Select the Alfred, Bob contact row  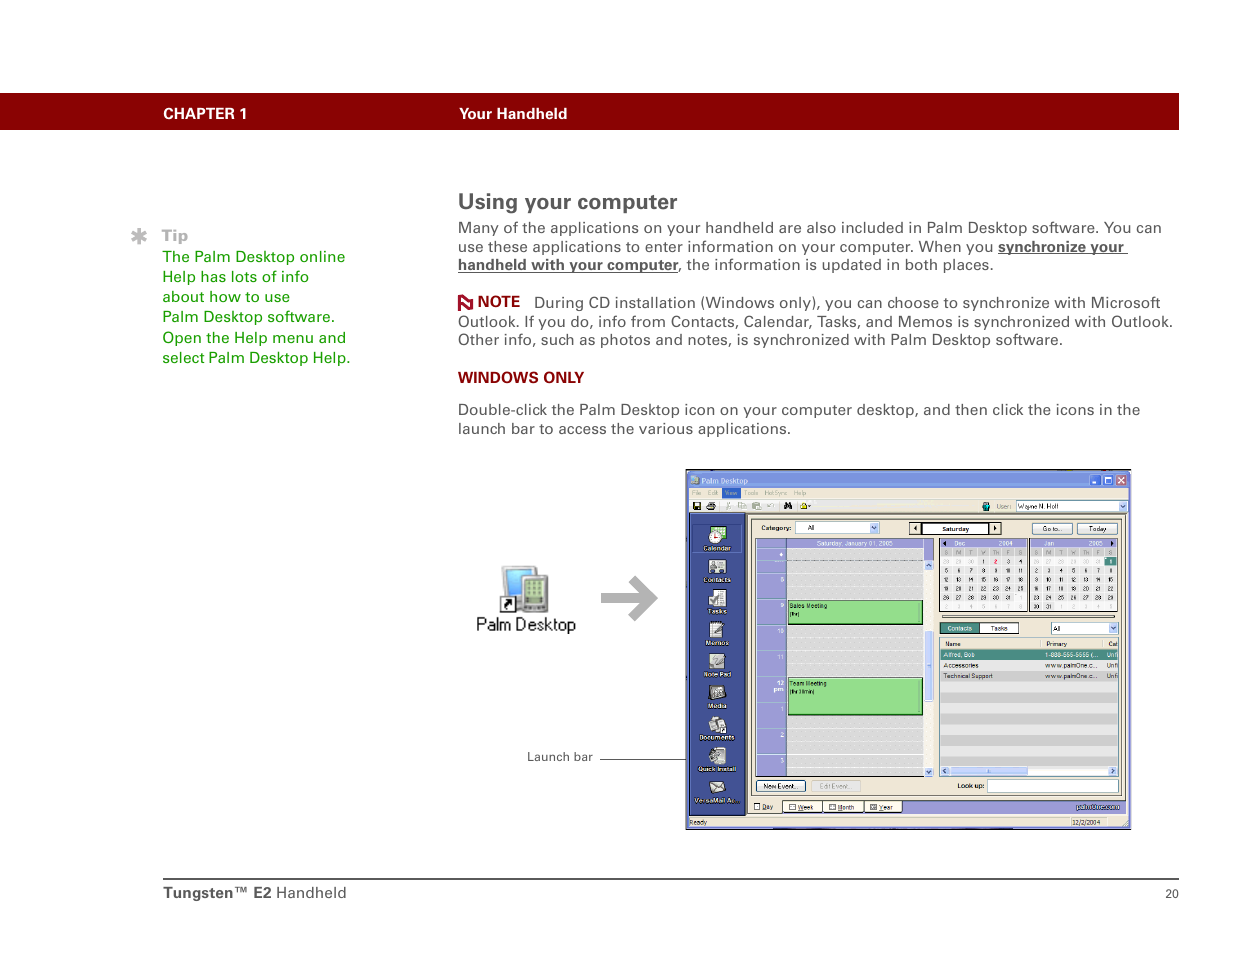[x=1029, y=655]
